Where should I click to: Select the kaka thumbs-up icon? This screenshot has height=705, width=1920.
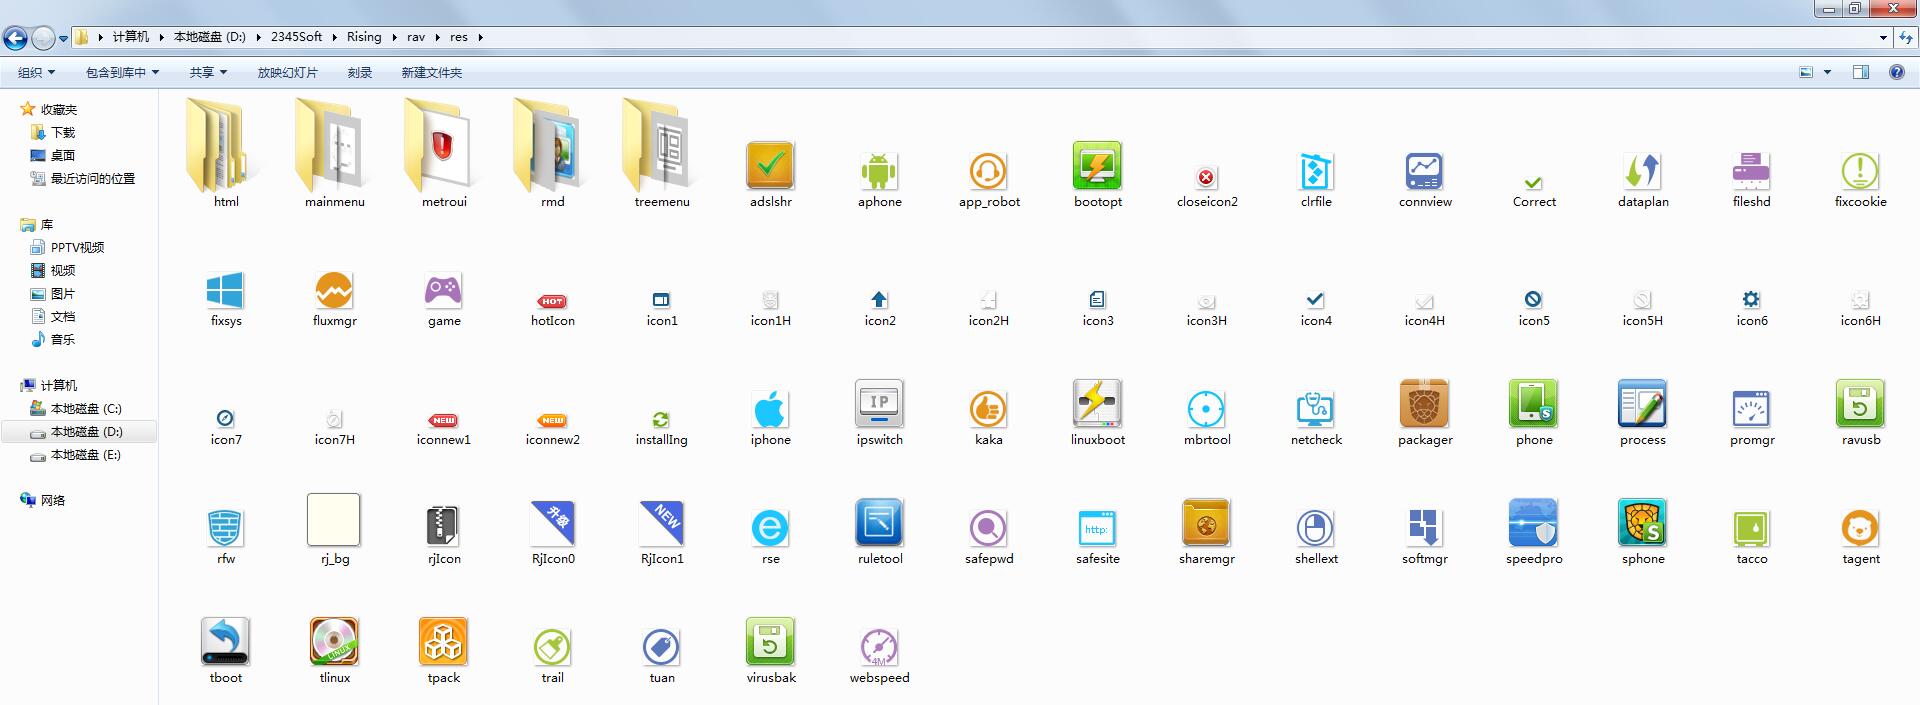tap(988, 409)
